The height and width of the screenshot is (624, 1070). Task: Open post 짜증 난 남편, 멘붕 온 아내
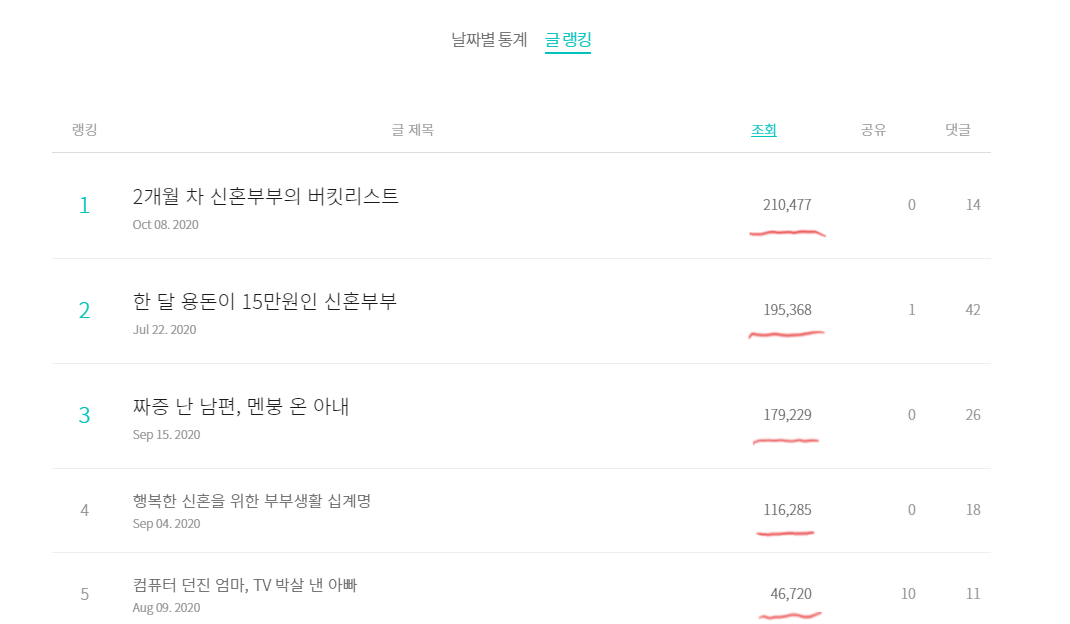tap(241, 406)
